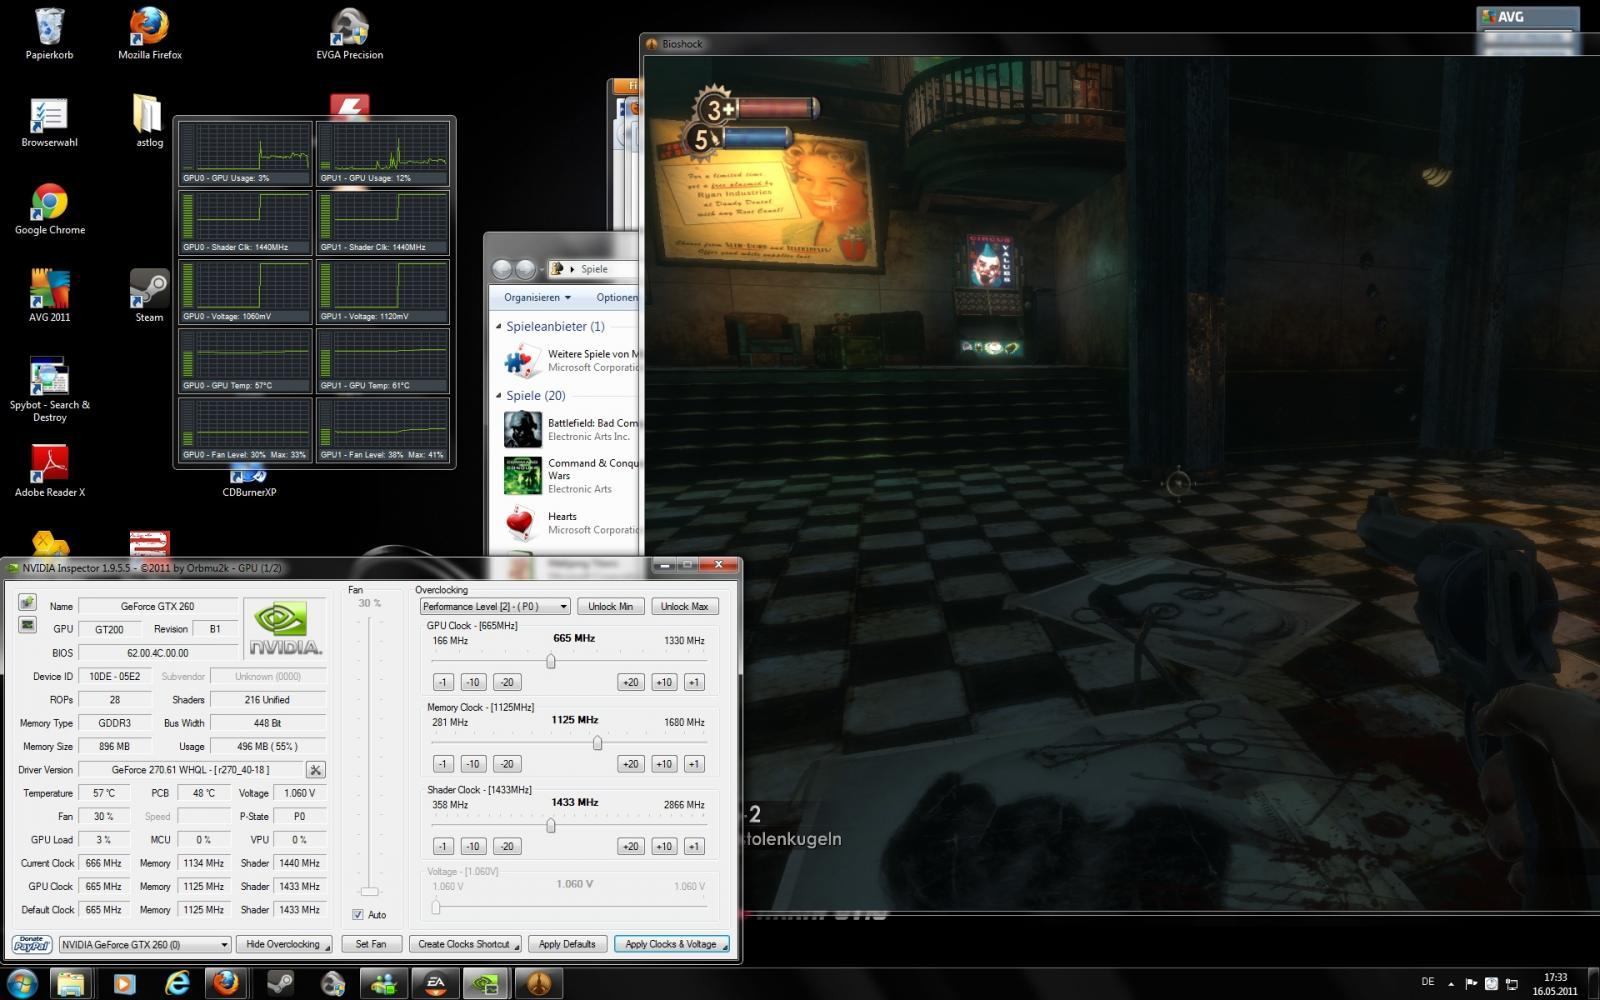Click the DE language indicator in the taskbar
Image resolution: width=1600 pixels, height=1000 pixels.
[1427, 982]
